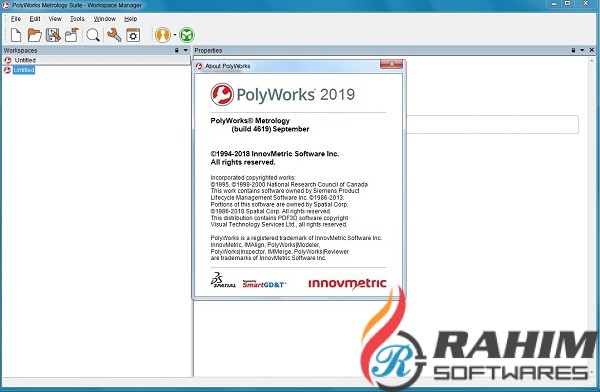Click the "(build 4619) September" text
Screen dimensions: 600x392
click(270, 129)
